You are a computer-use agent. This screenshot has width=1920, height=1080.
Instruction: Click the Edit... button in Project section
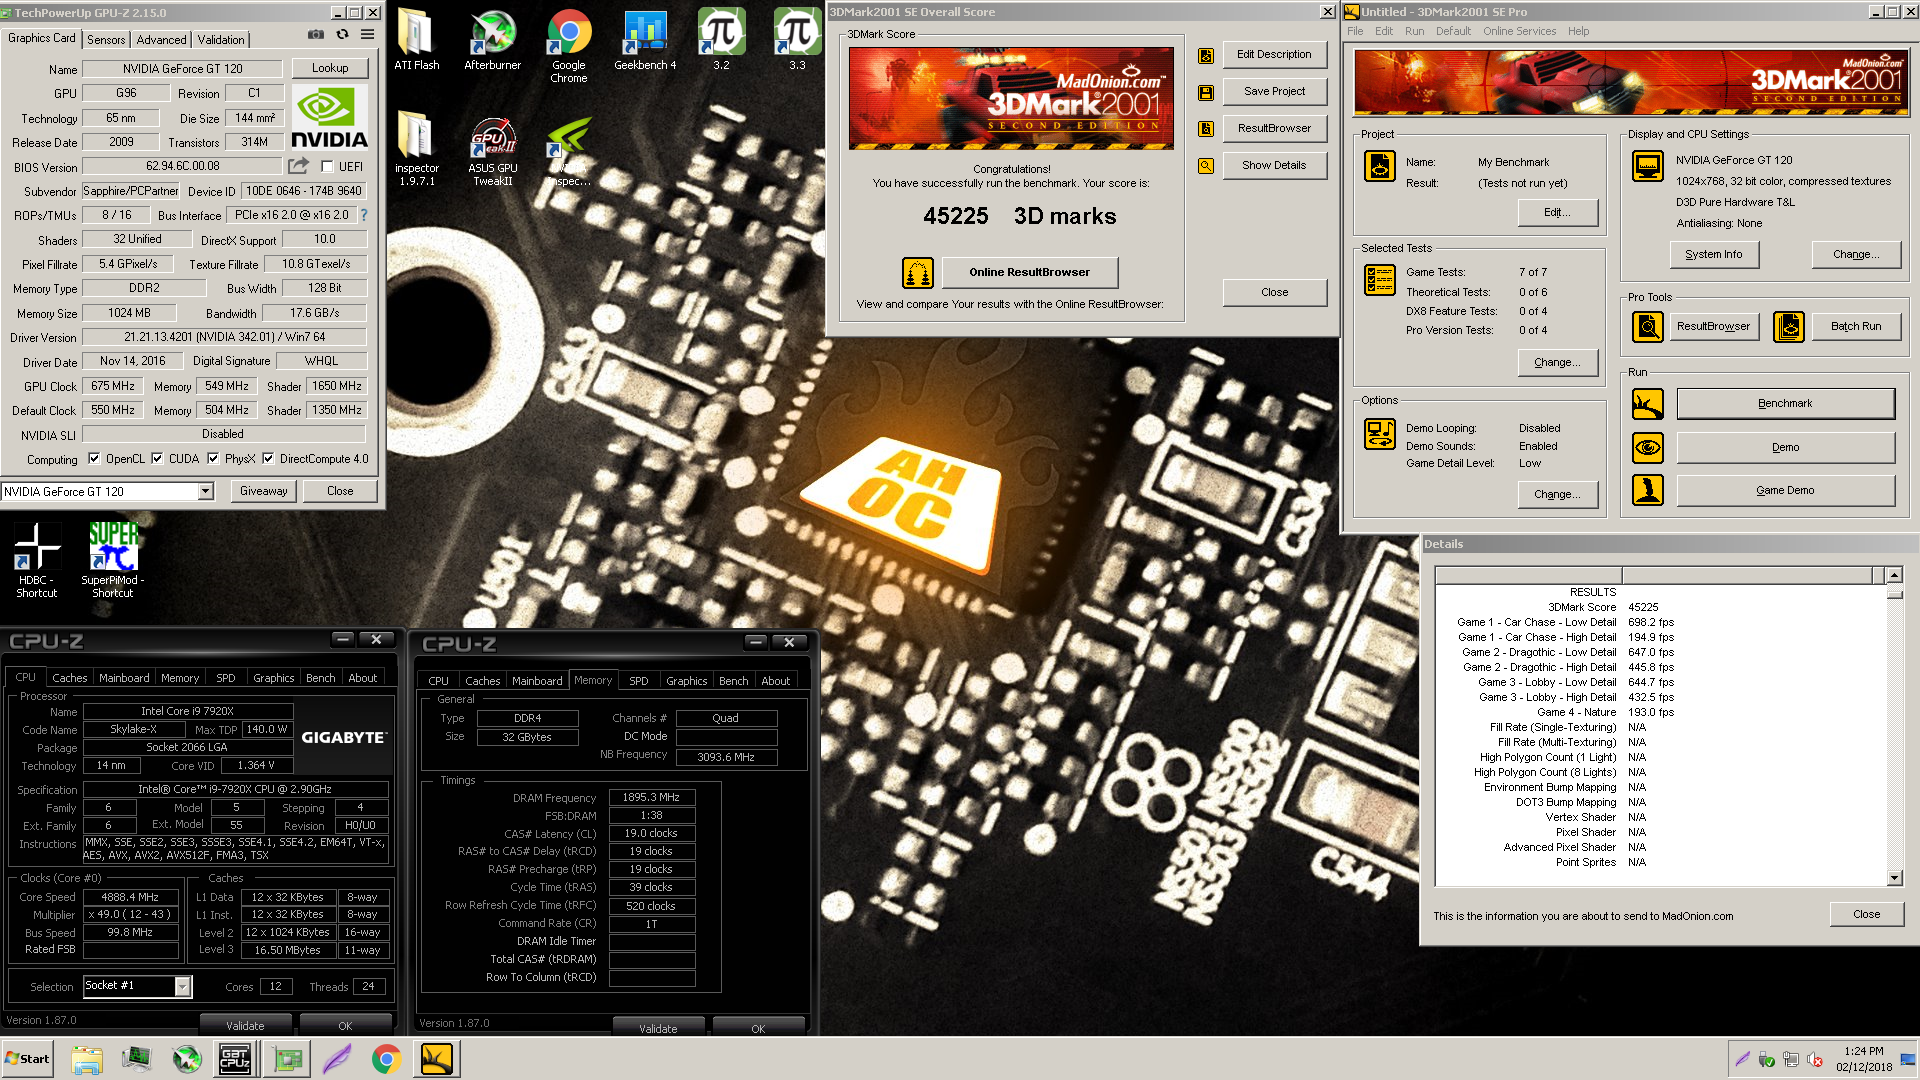(1557, 212)
